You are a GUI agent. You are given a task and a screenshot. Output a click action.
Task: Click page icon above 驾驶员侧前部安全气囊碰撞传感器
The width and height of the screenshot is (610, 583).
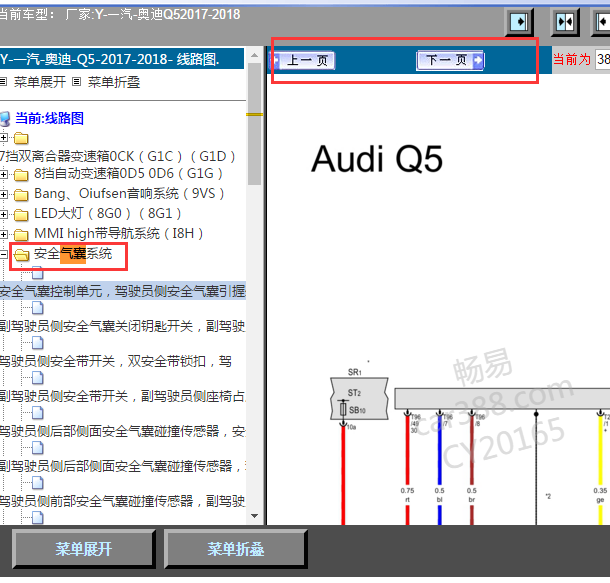coord(37,483)
